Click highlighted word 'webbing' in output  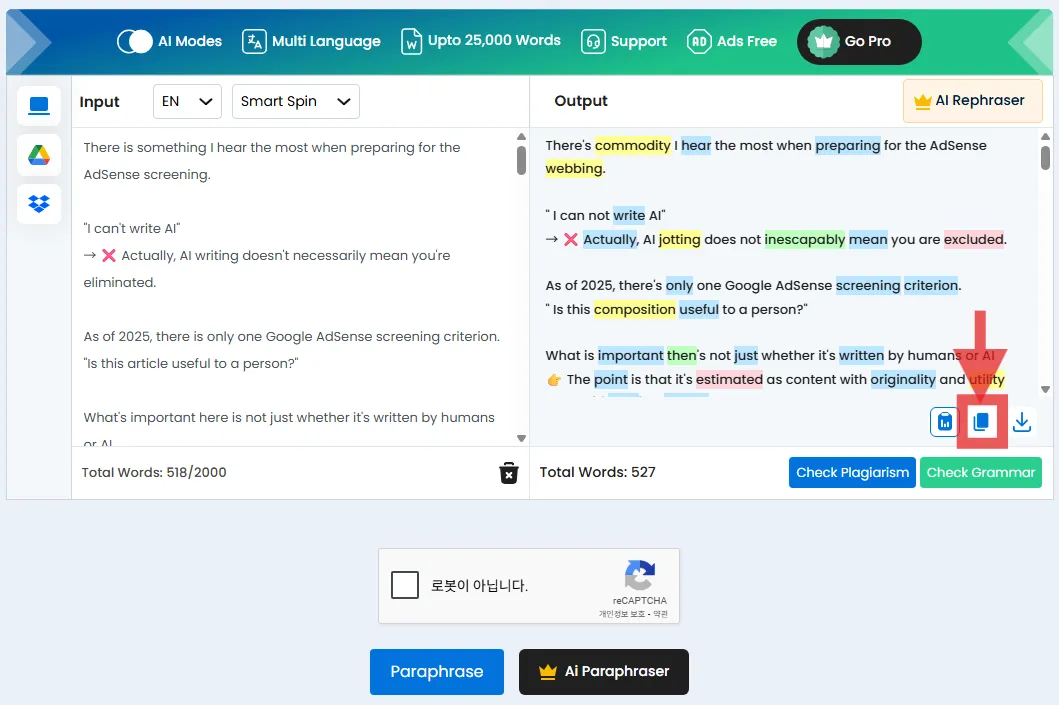tap(574, 168)
